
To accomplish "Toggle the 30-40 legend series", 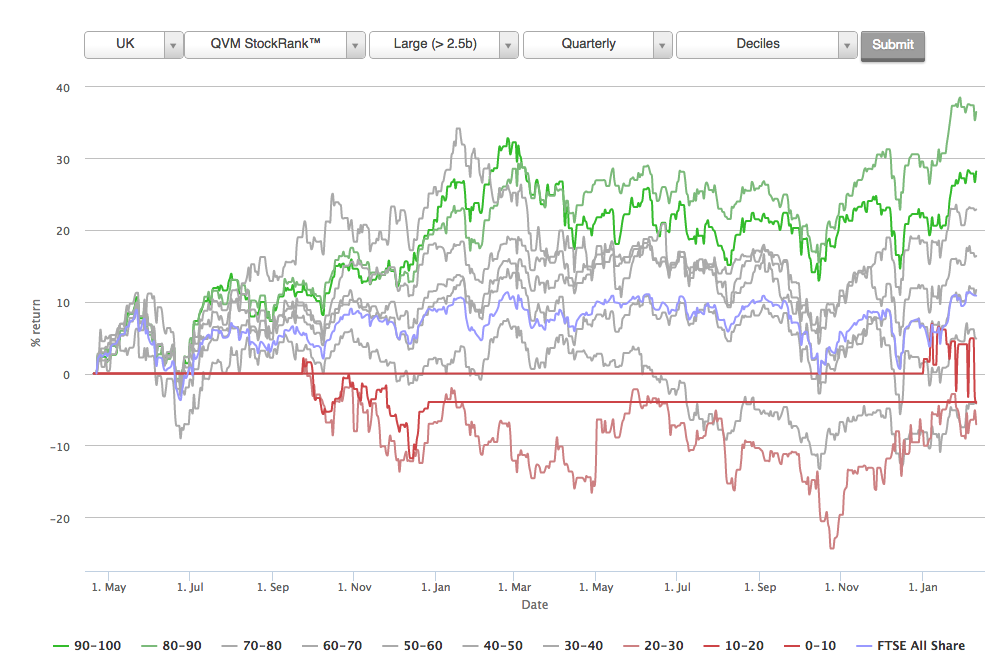I will 574,645.
